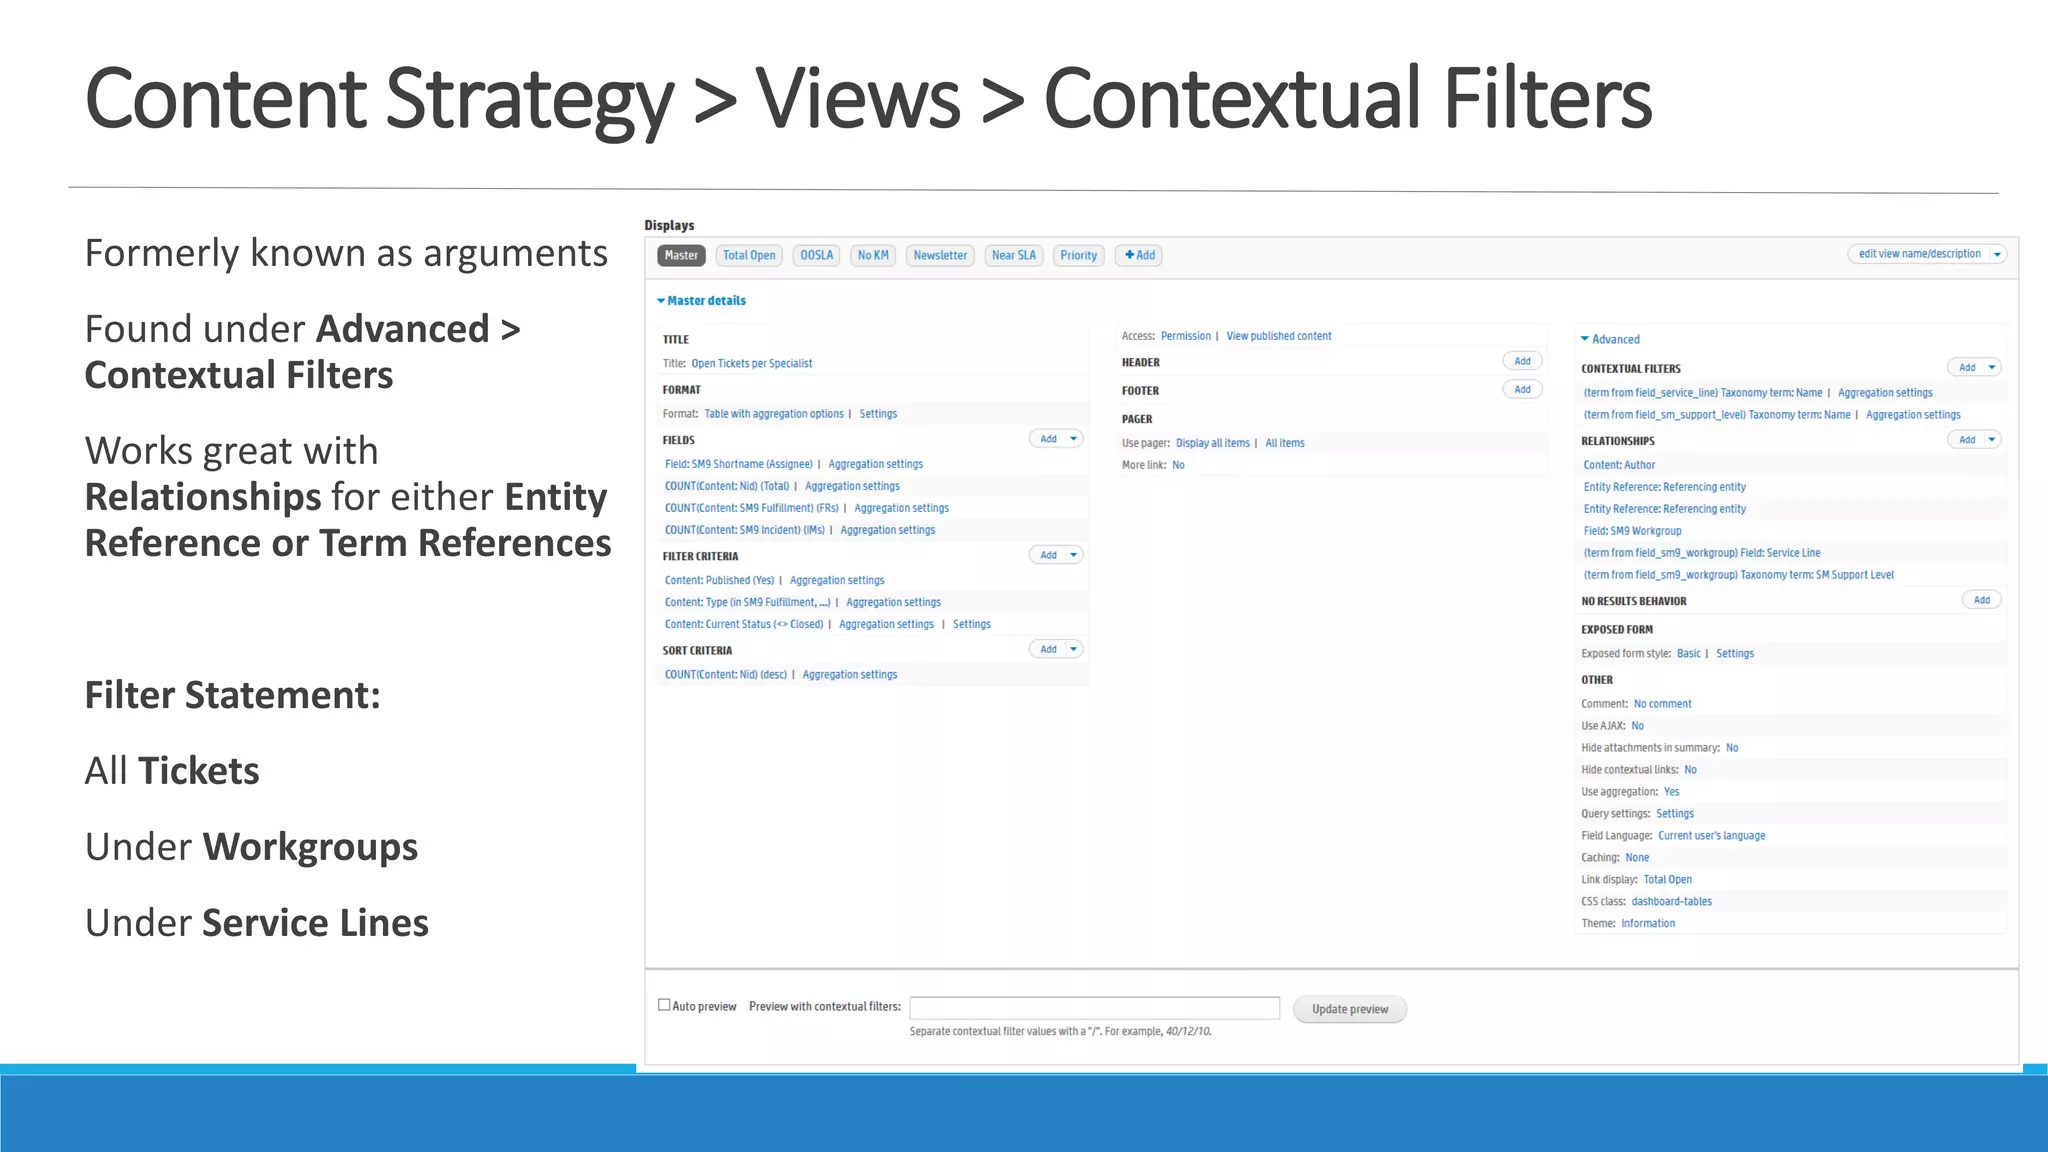The height and width of the screenshot is (1152, 2048).
Task: Open dropdown arrow next to Contextual Filters Add
Action: 1992,367
